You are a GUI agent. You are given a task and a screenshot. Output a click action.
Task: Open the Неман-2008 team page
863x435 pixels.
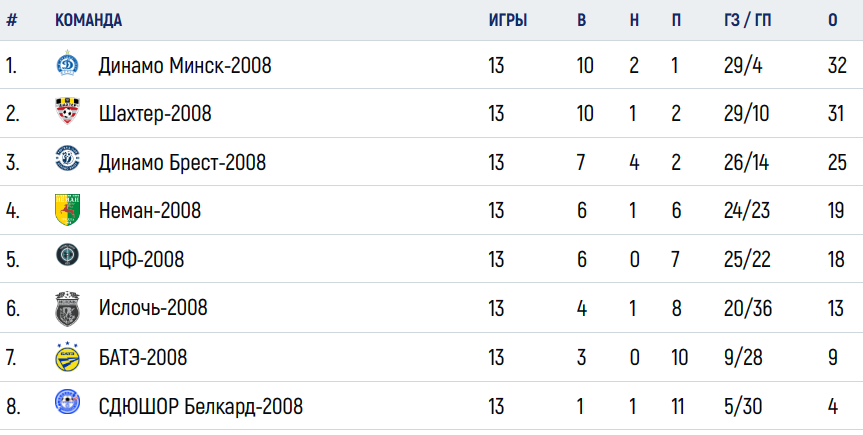tap(150, 210)
